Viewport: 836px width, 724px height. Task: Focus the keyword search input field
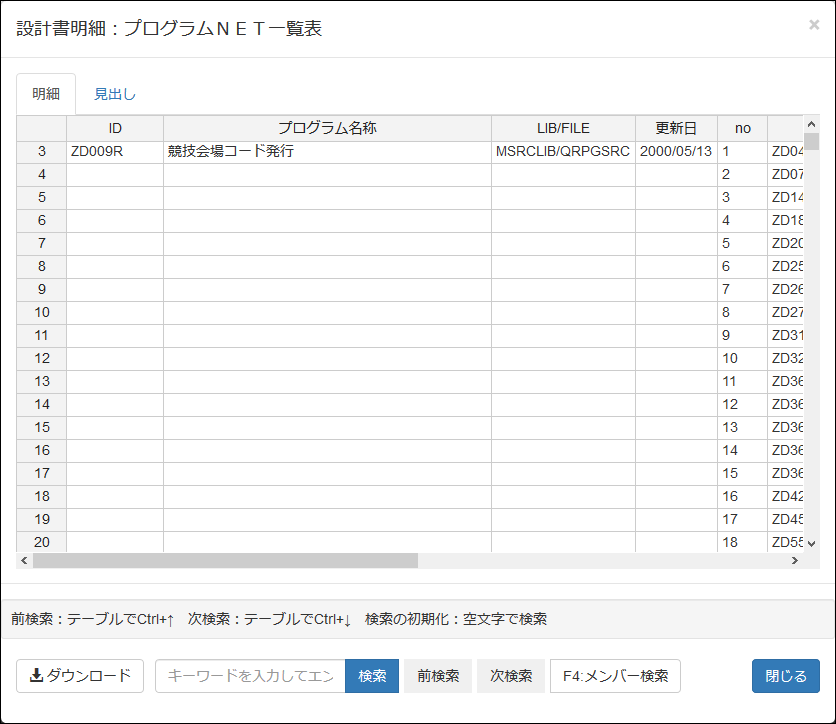250,676
